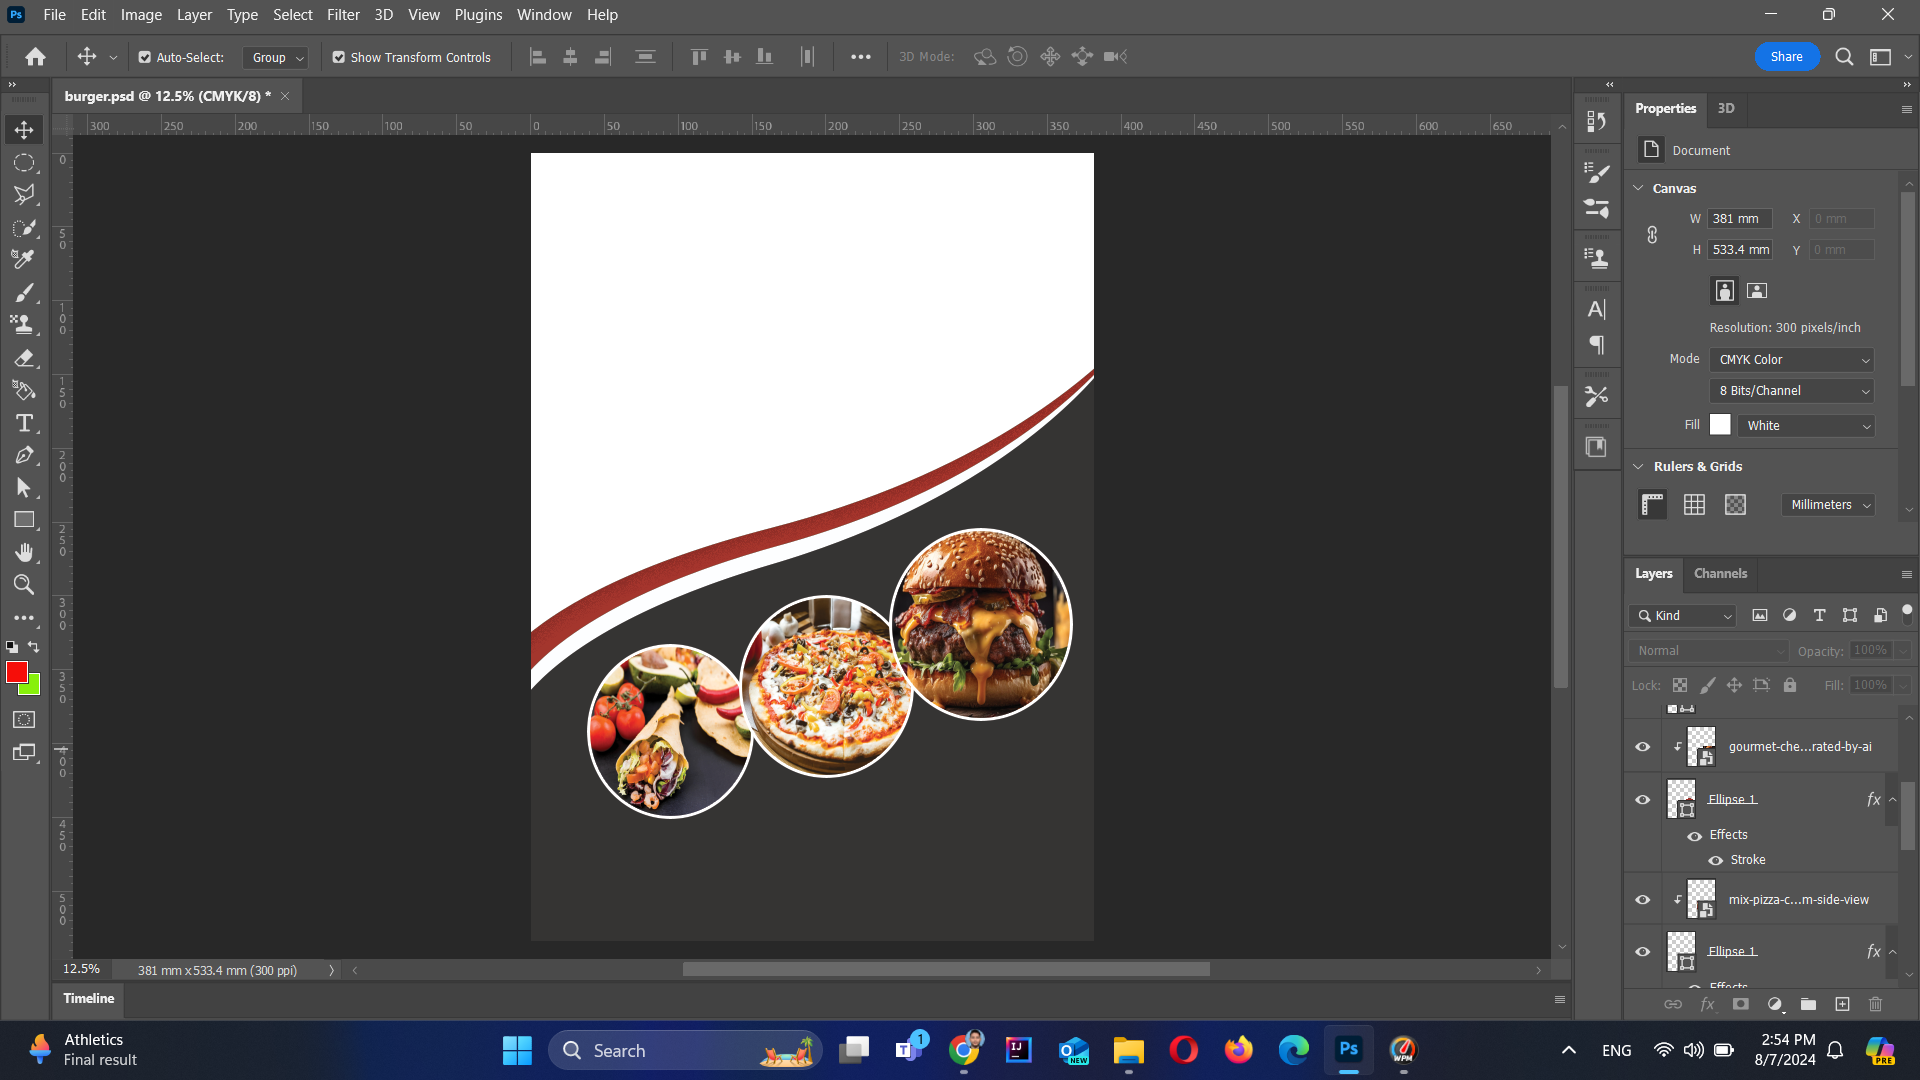Click the canvas Fill white swatch
The width and height of the screenshot is (1920, 1080).
tap(1720, 425)
